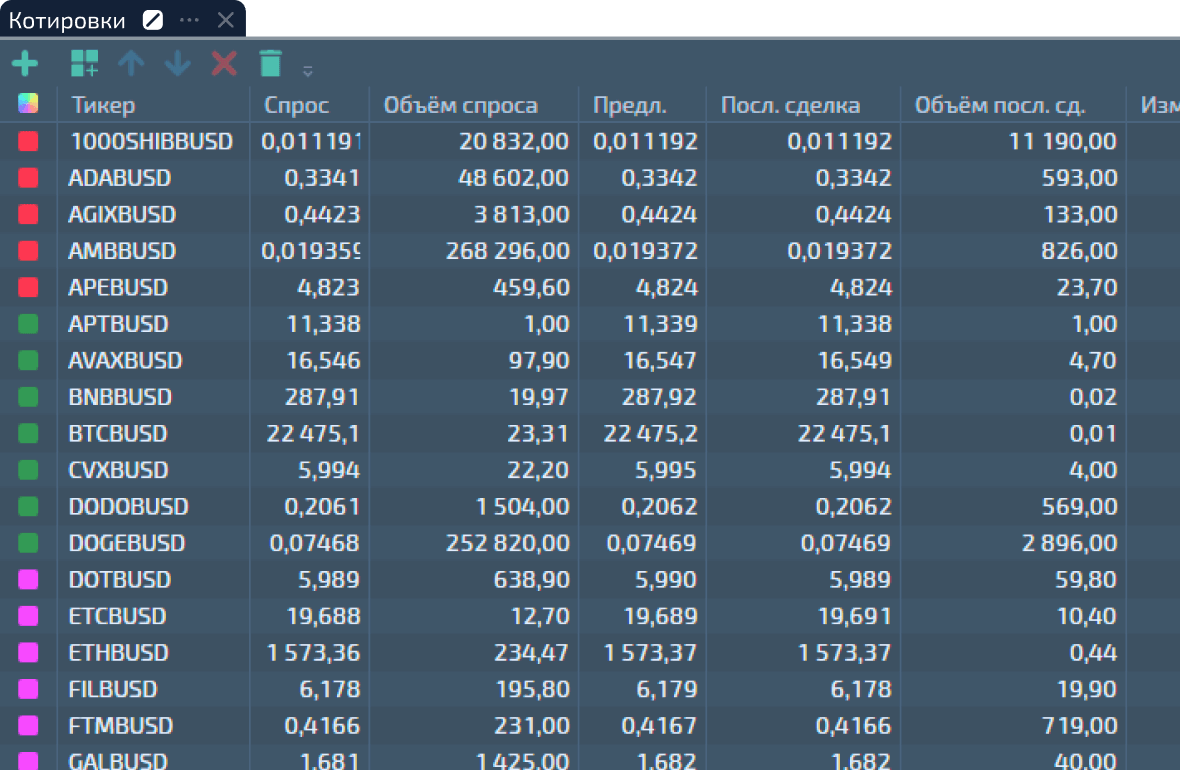The height and width of the screenshot is (770, 1180).
Task: Move selected row up with the arrow icon
Action: pyautogui.click(x=131, y=64)
